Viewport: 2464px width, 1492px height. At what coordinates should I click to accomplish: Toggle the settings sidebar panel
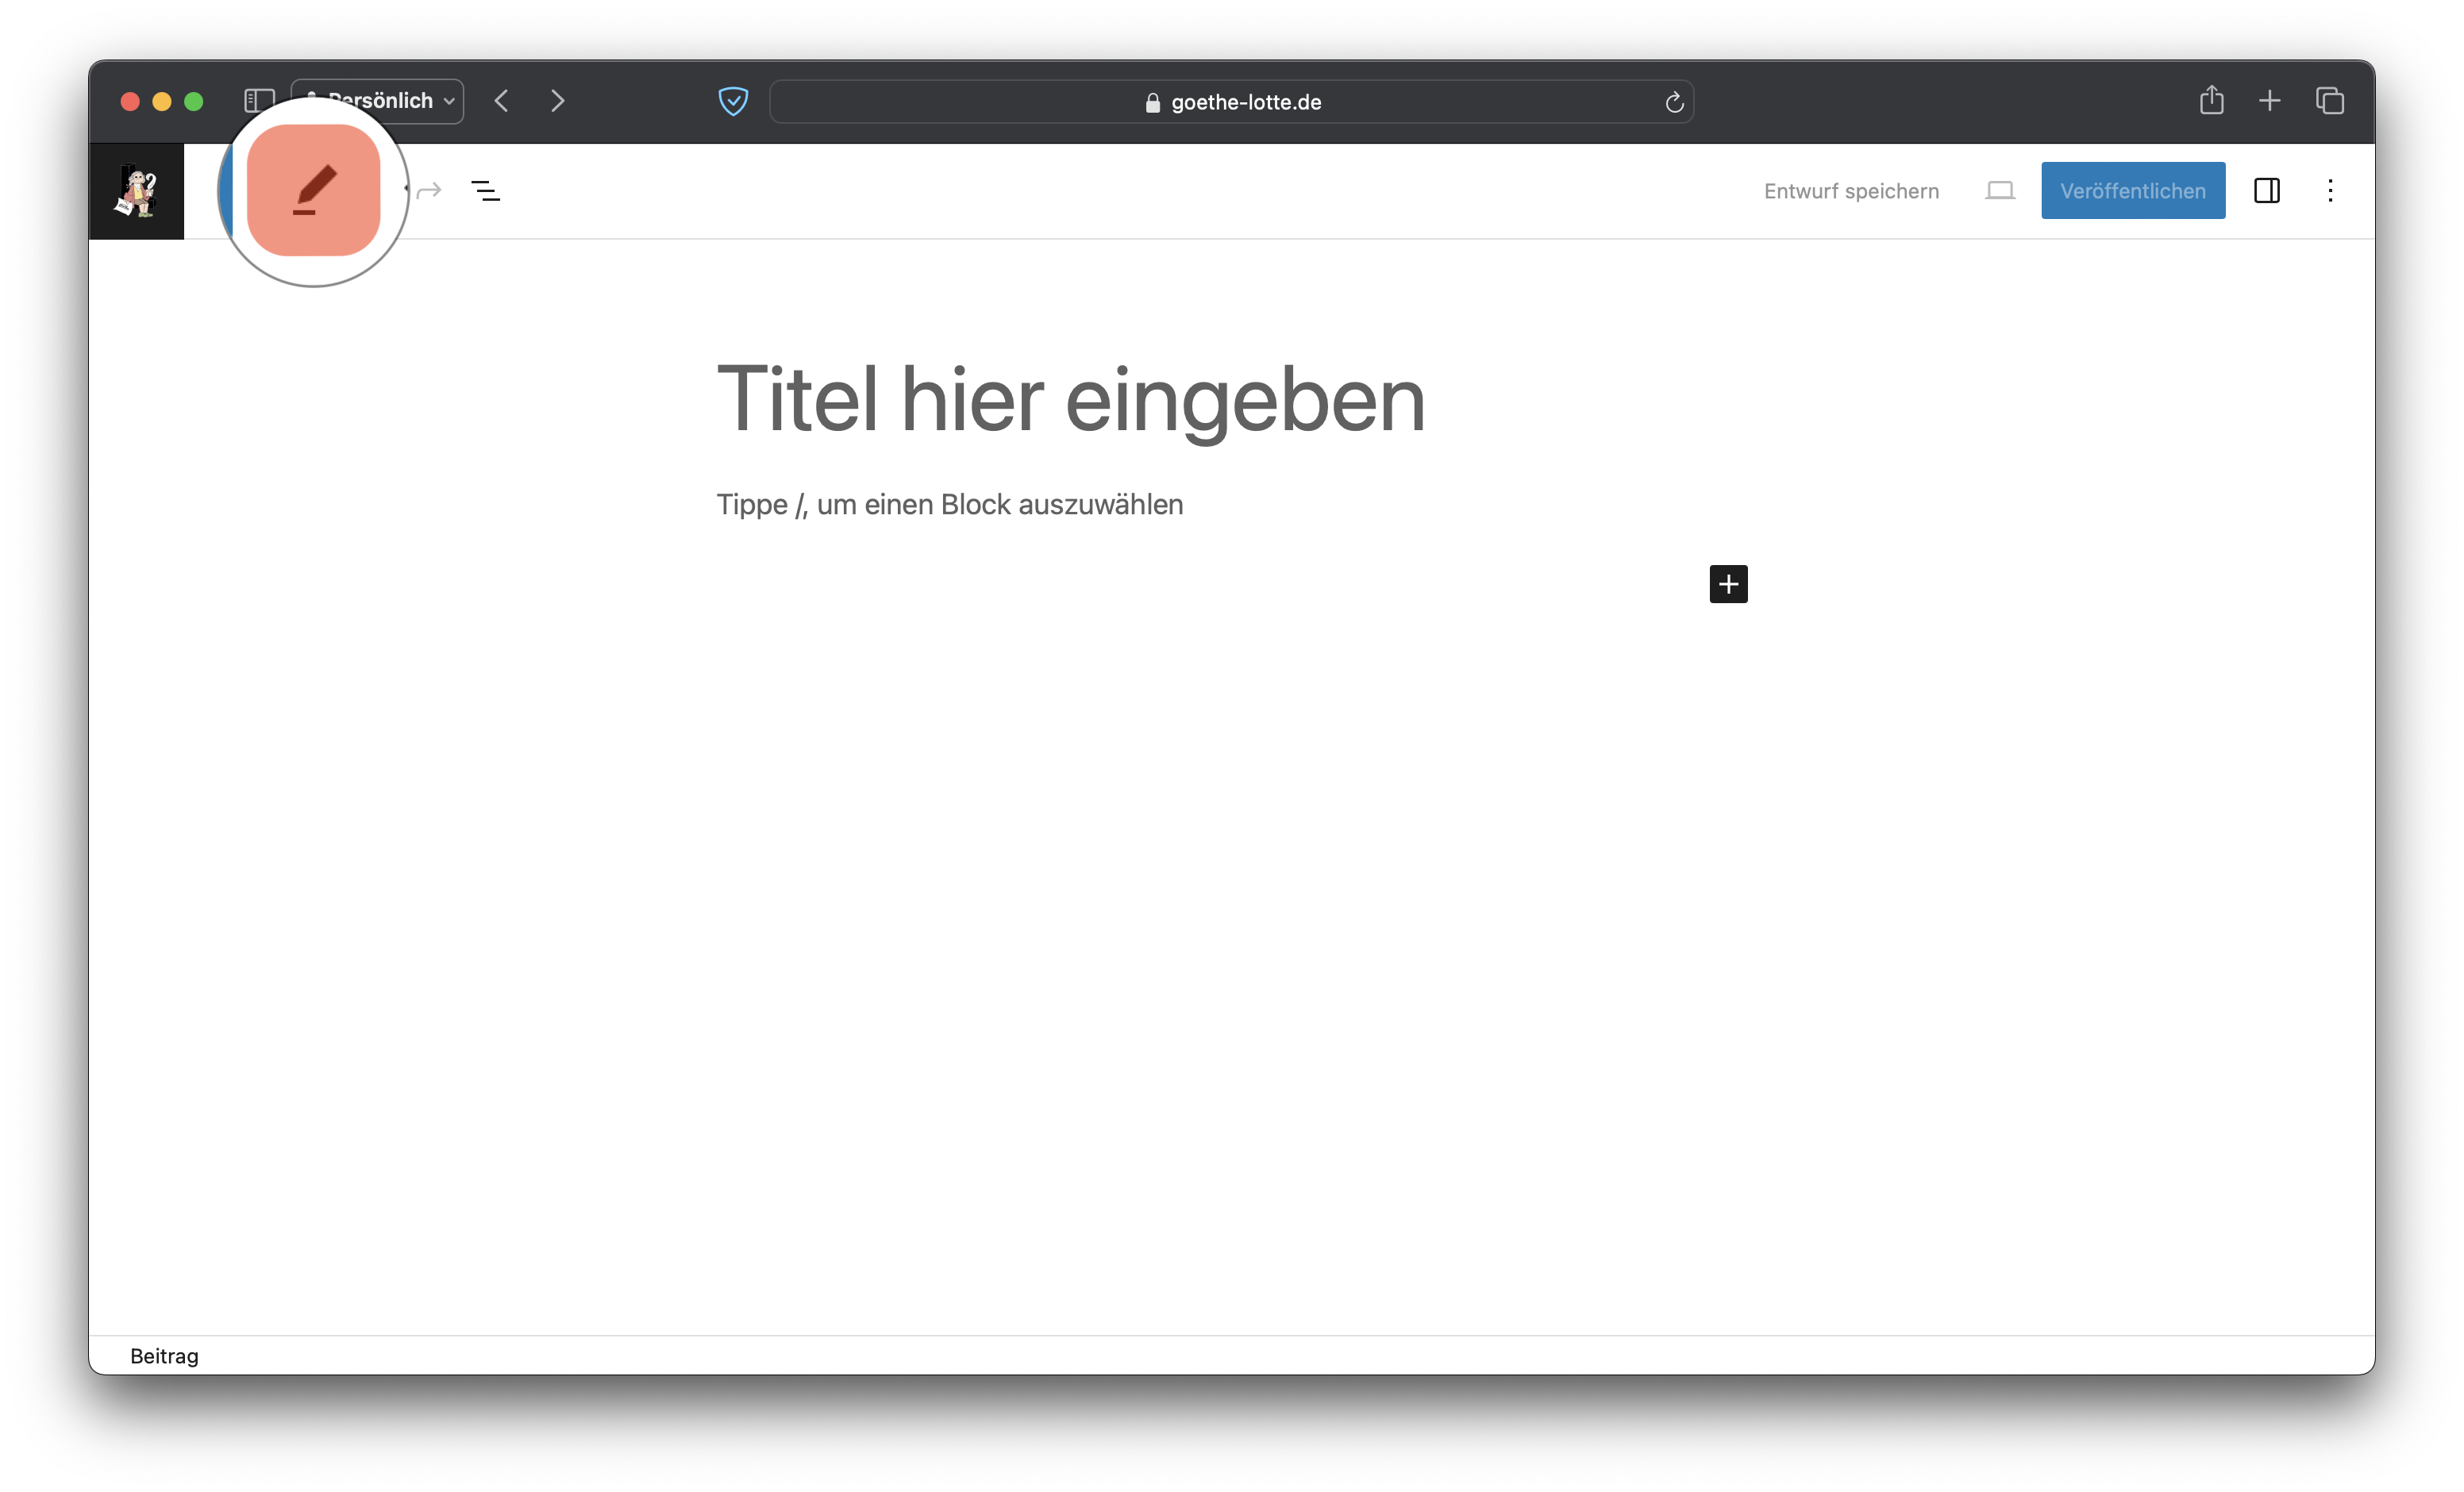tap(2266, 190)
